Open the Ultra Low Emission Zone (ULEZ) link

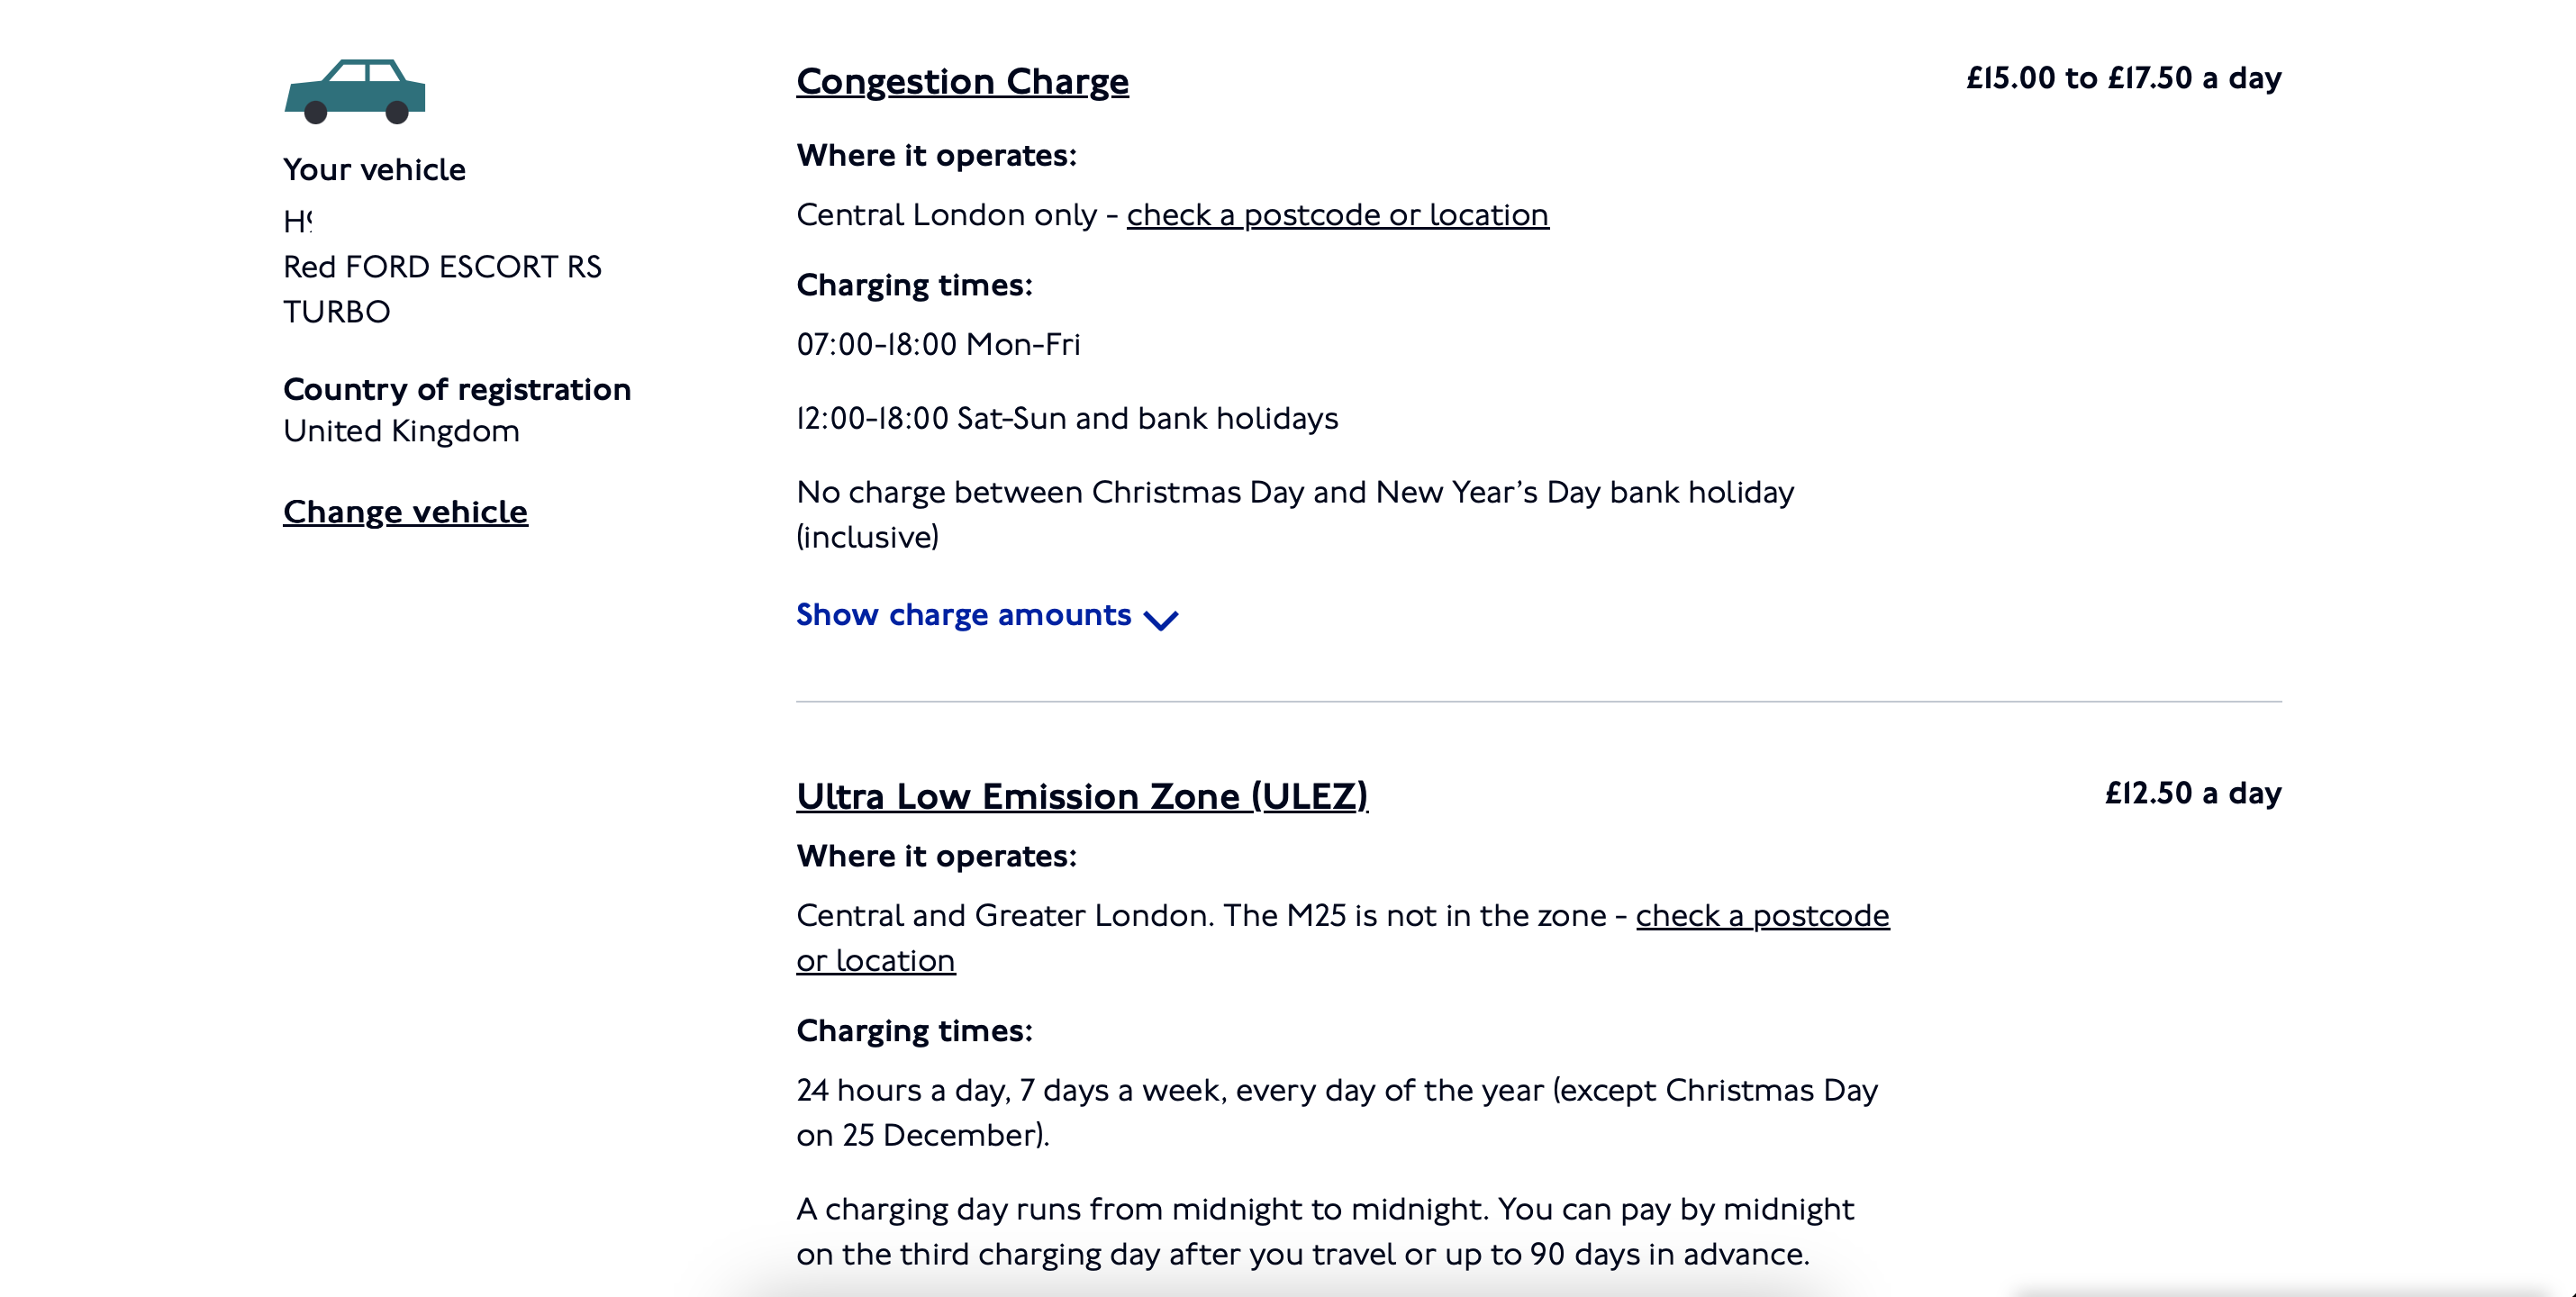(1081, 796)
